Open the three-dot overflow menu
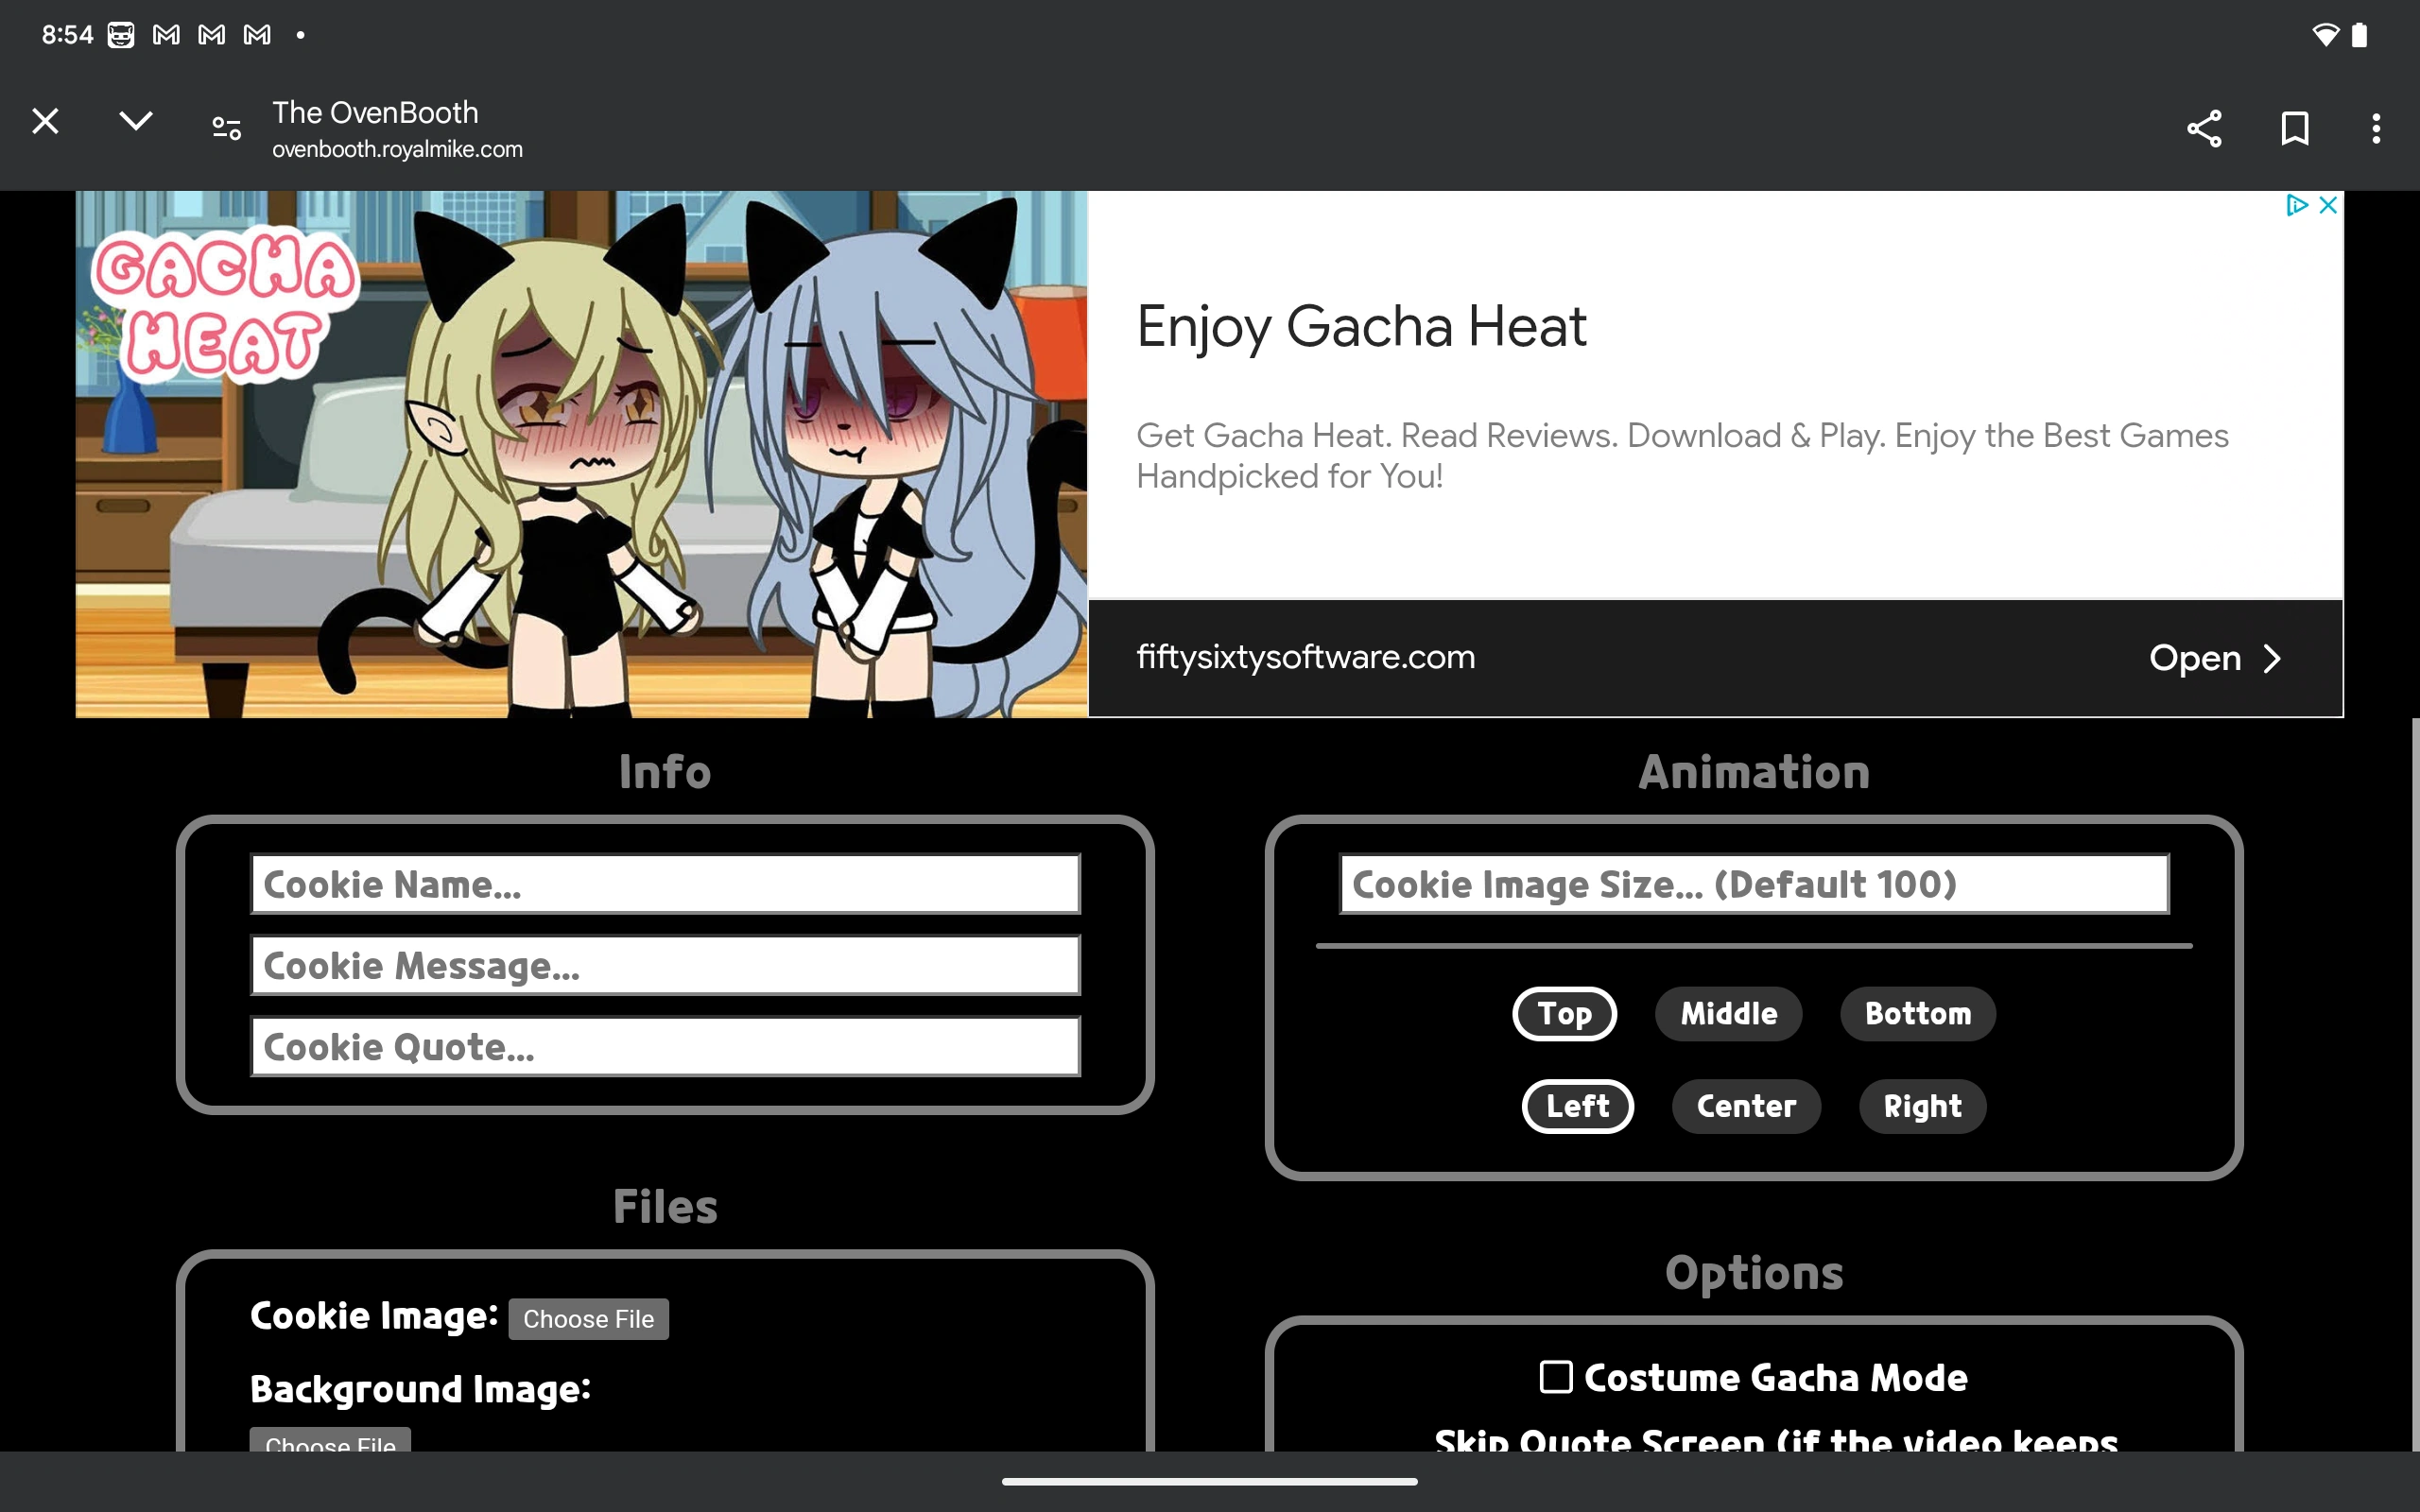This screenshot has height=1512, width=2420. click(2376, 128)
